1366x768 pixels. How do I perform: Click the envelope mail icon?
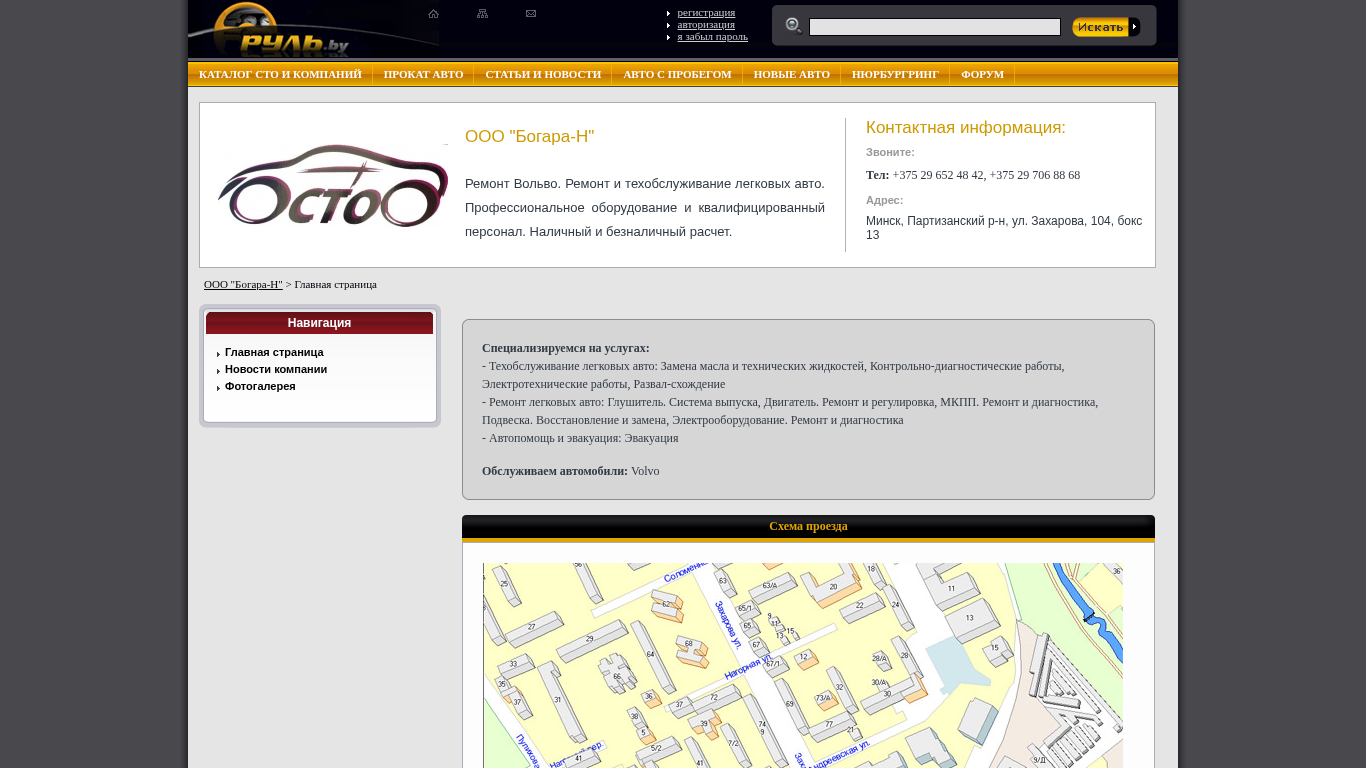[531, 14]
